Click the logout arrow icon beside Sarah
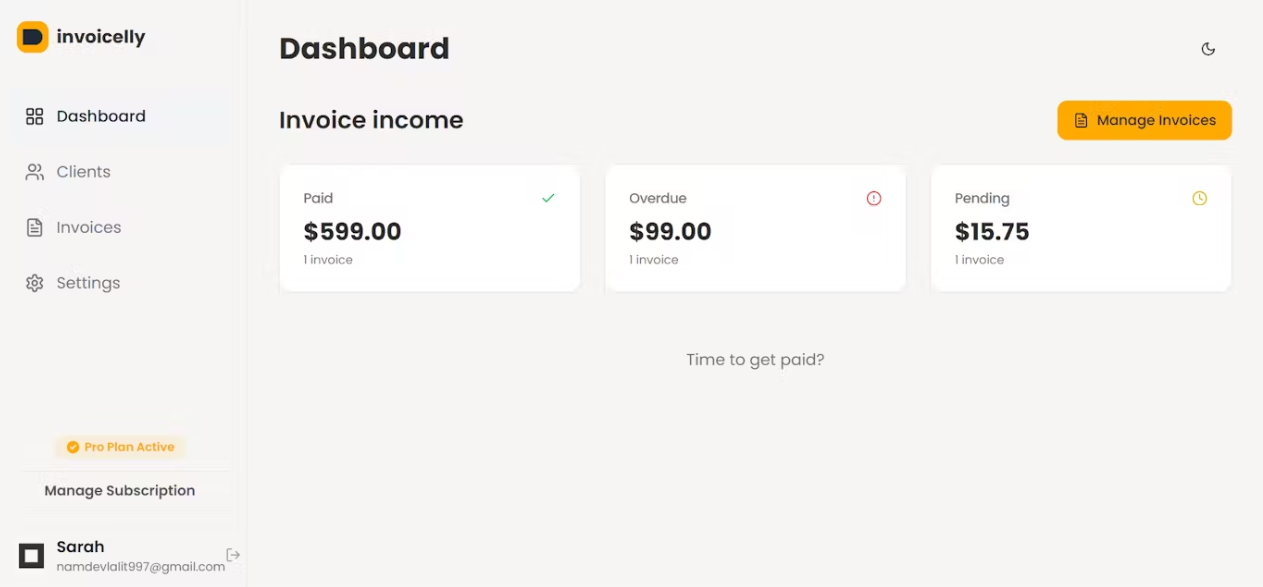The height and width of the screenshot is (587, 1263). pyautogui.click(x=233, y=555)
